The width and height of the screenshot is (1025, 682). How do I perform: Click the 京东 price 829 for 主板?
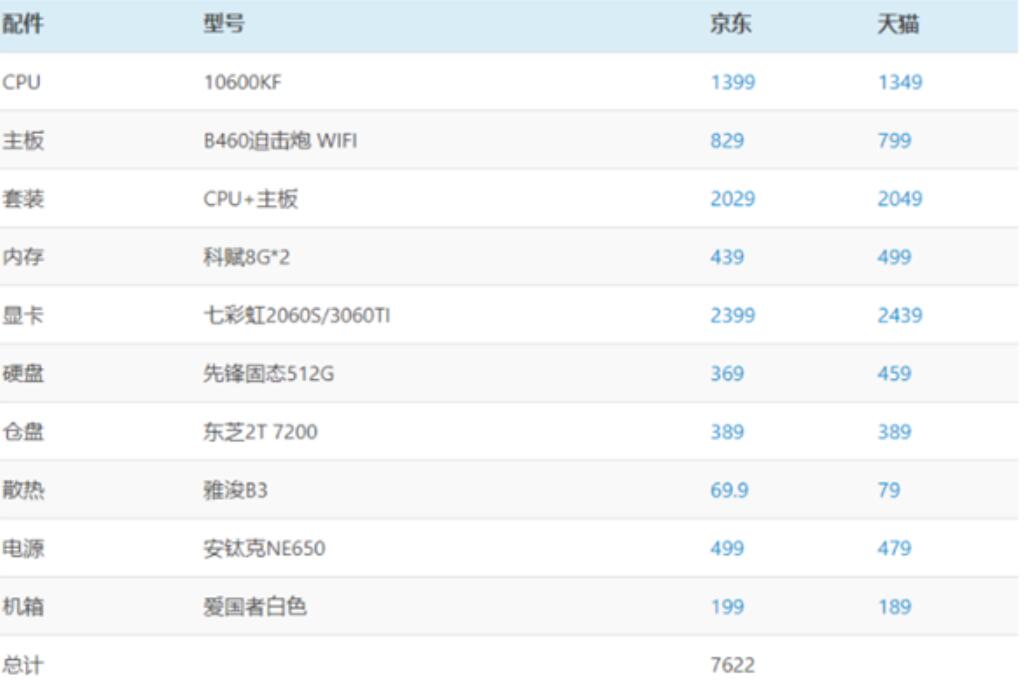(x=727, y=141)
